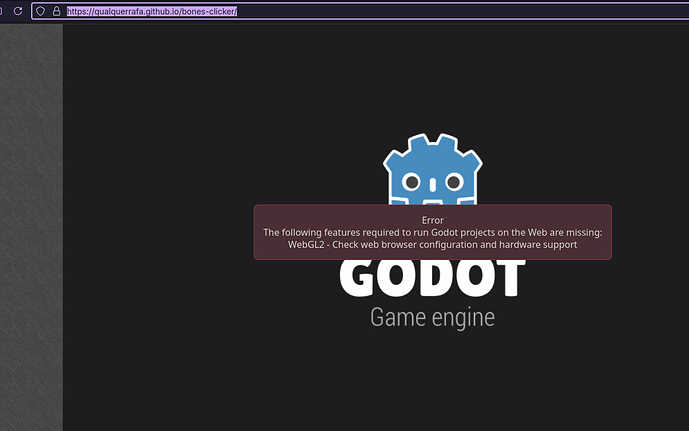Click the browser reload button
Image resolution: width=689 pixels, height=431 pixels.
(x=18, y=11)
